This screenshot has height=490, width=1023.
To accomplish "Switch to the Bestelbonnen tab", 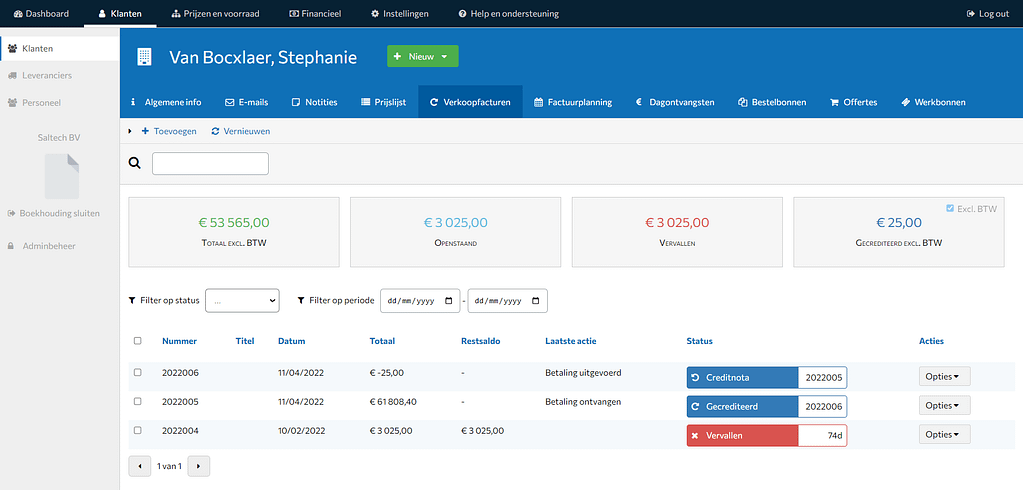I will [772, 102].
